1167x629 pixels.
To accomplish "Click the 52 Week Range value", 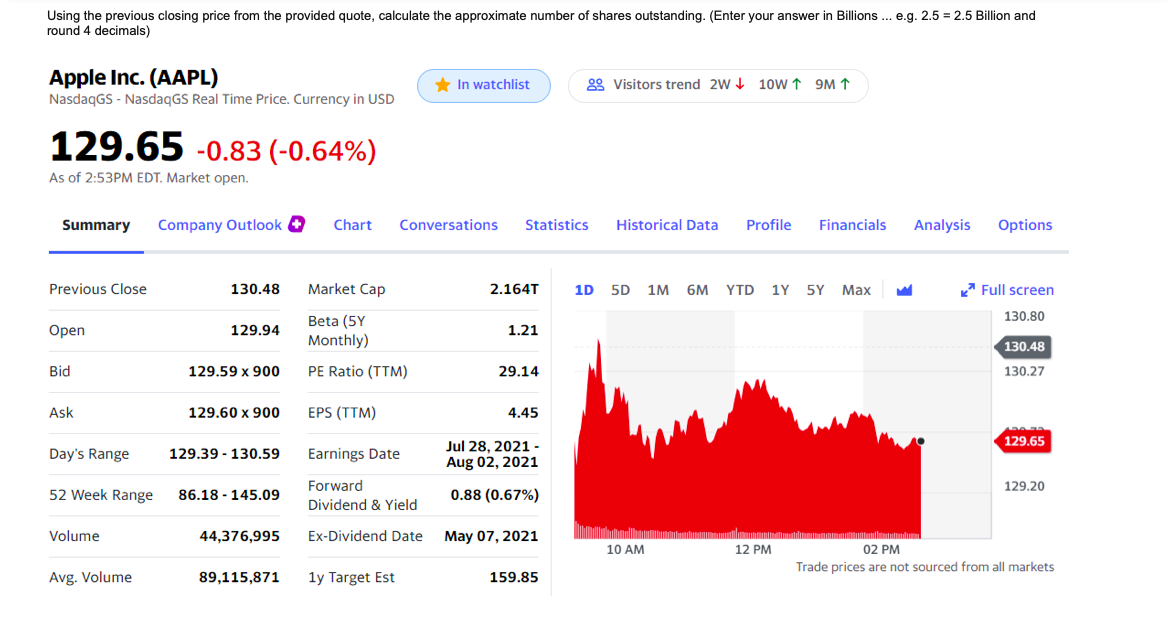I will coord(229,494).
